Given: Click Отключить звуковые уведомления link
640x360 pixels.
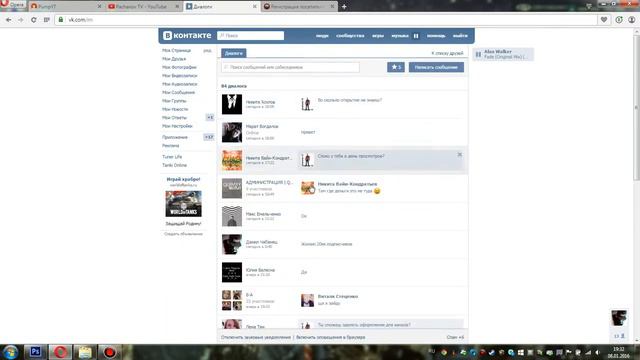Looking at the screenshot, I should tap(256, 338).
